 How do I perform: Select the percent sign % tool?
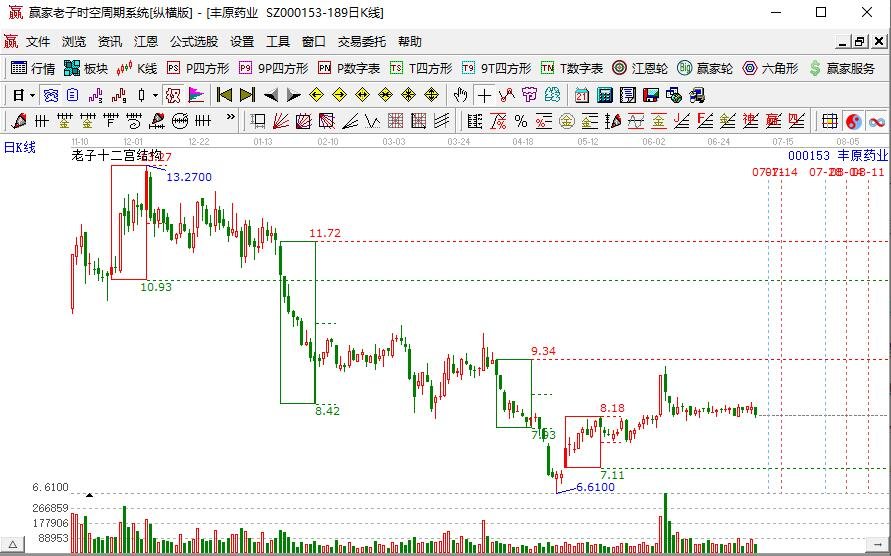click(521, 121)
